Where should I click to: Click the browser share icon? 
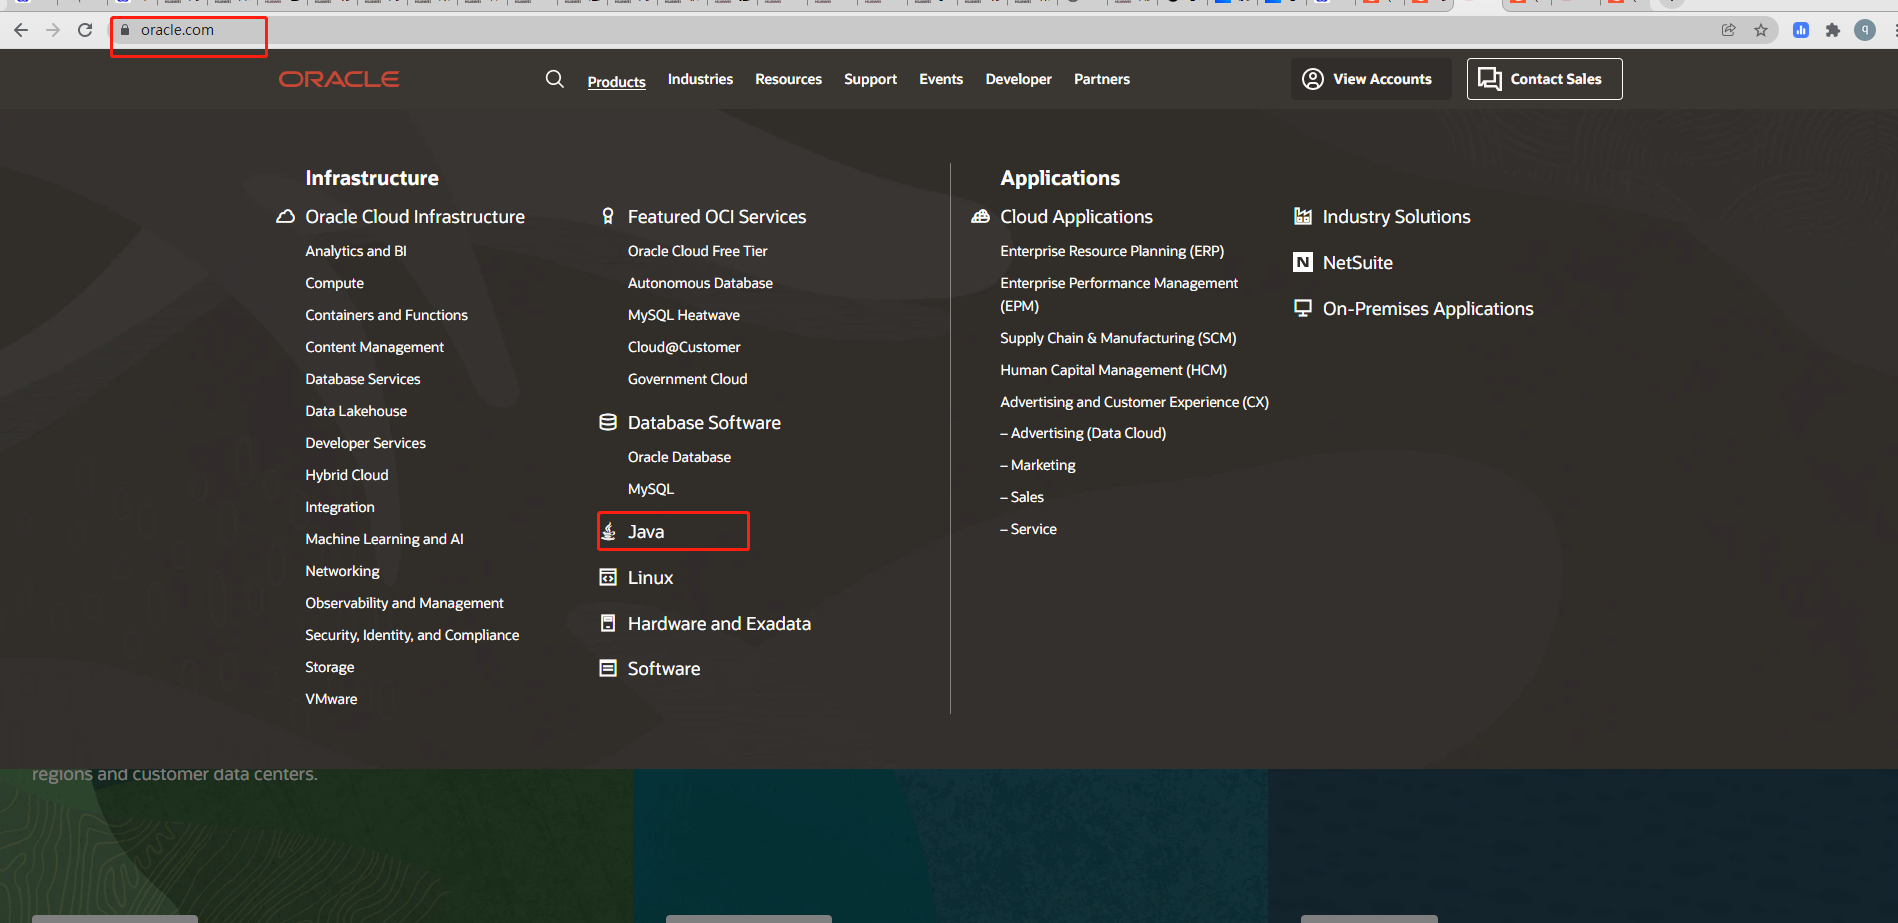click(1729, 30)
